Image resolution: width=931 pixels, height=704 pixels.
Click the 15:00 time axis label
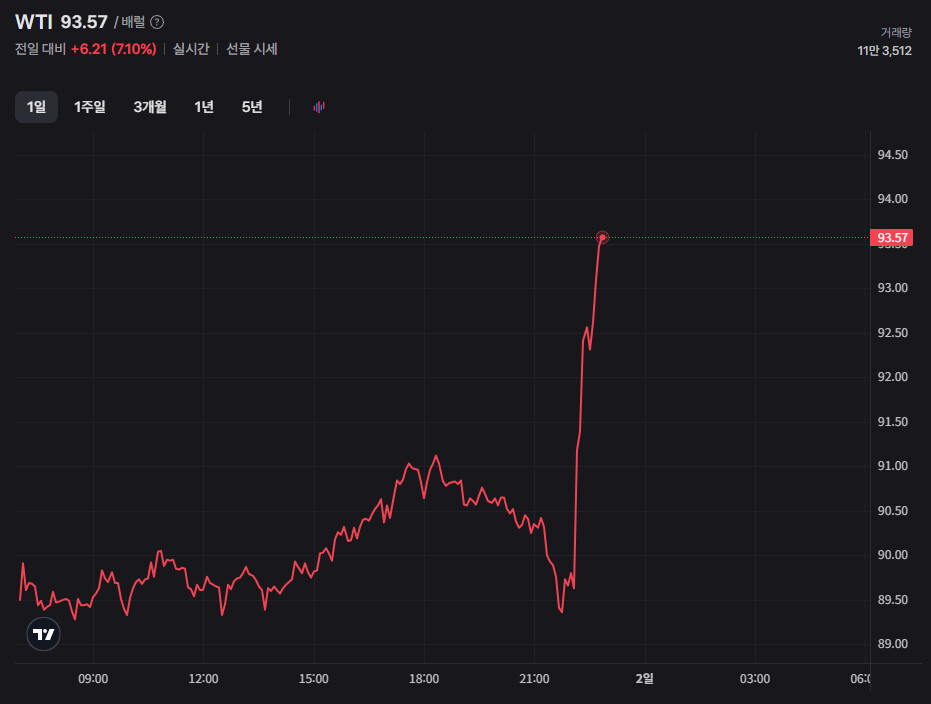(x=314, y=678)
